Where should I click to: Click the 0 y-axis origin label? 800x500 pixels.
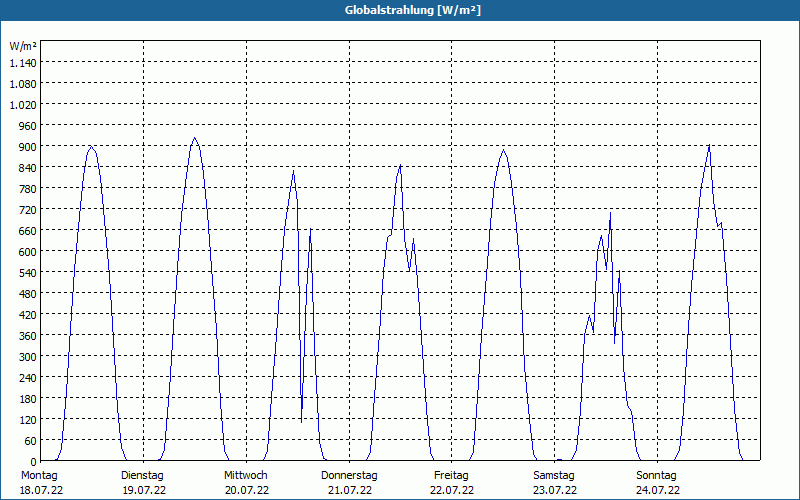coord(34,462)
